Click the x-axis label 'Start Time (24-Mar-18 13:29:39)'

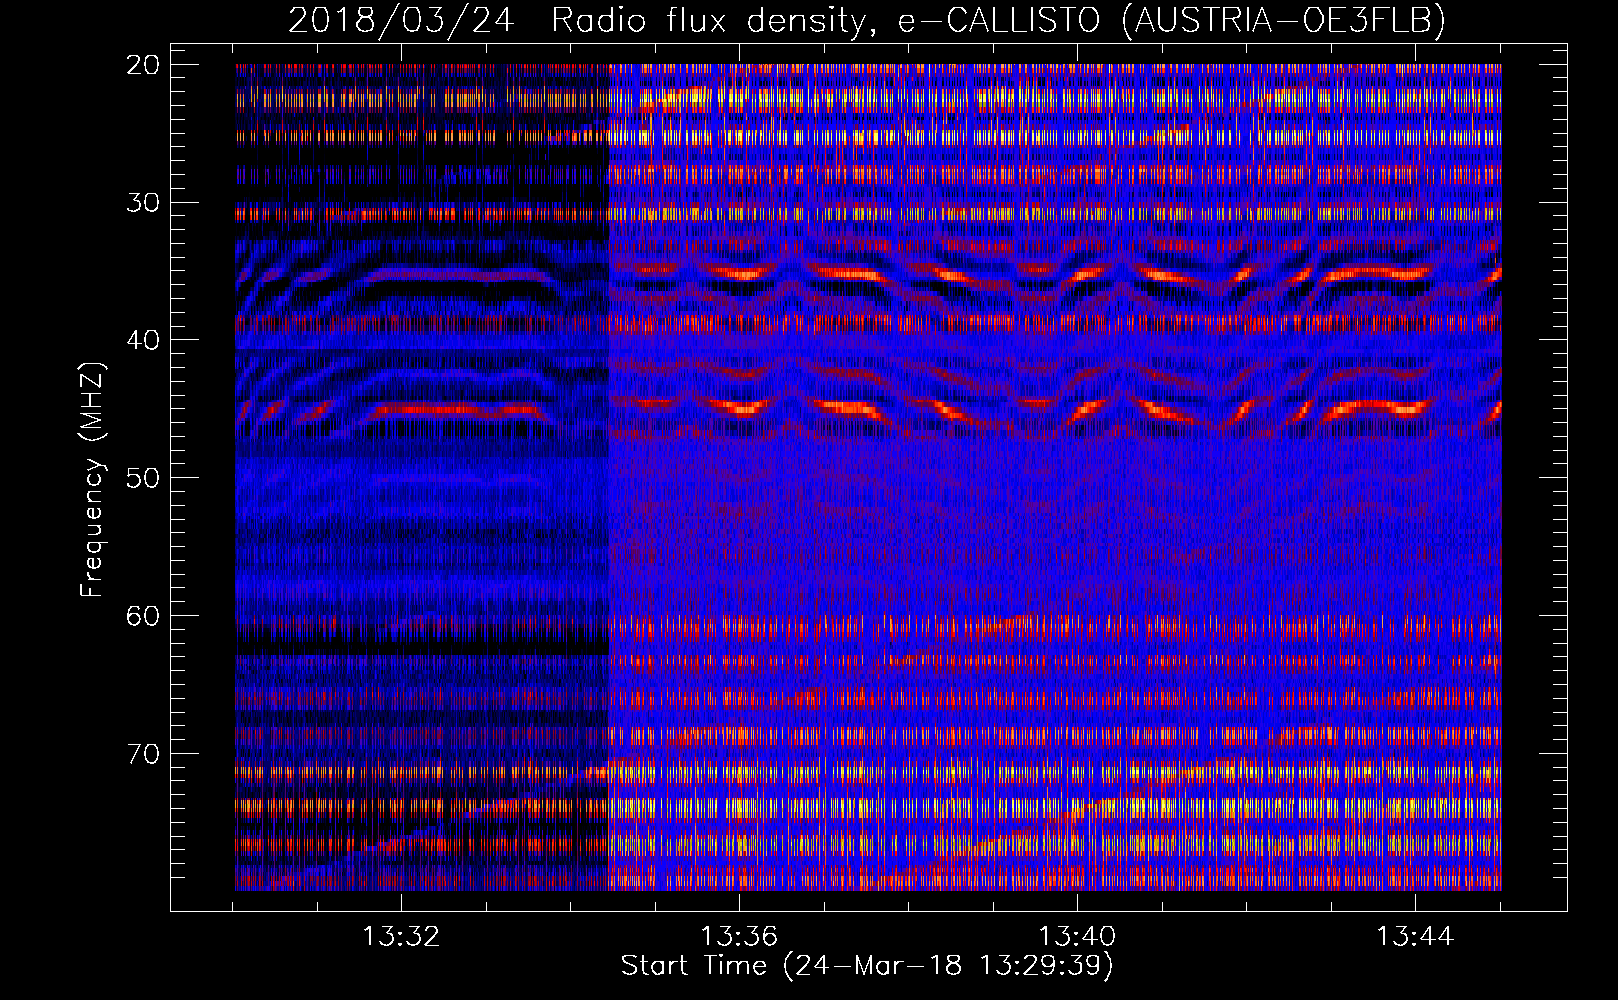tap(867, 966)
